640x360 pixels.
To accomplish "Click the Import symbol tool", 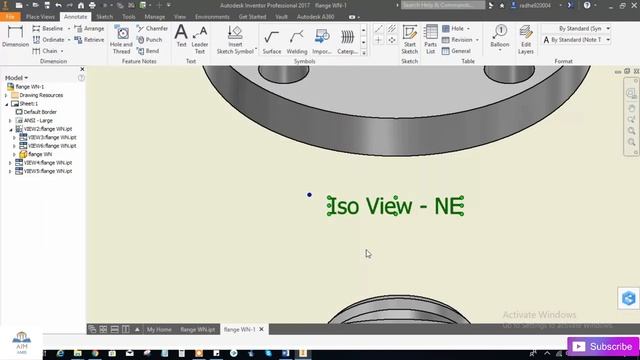I will click(322, 42).
